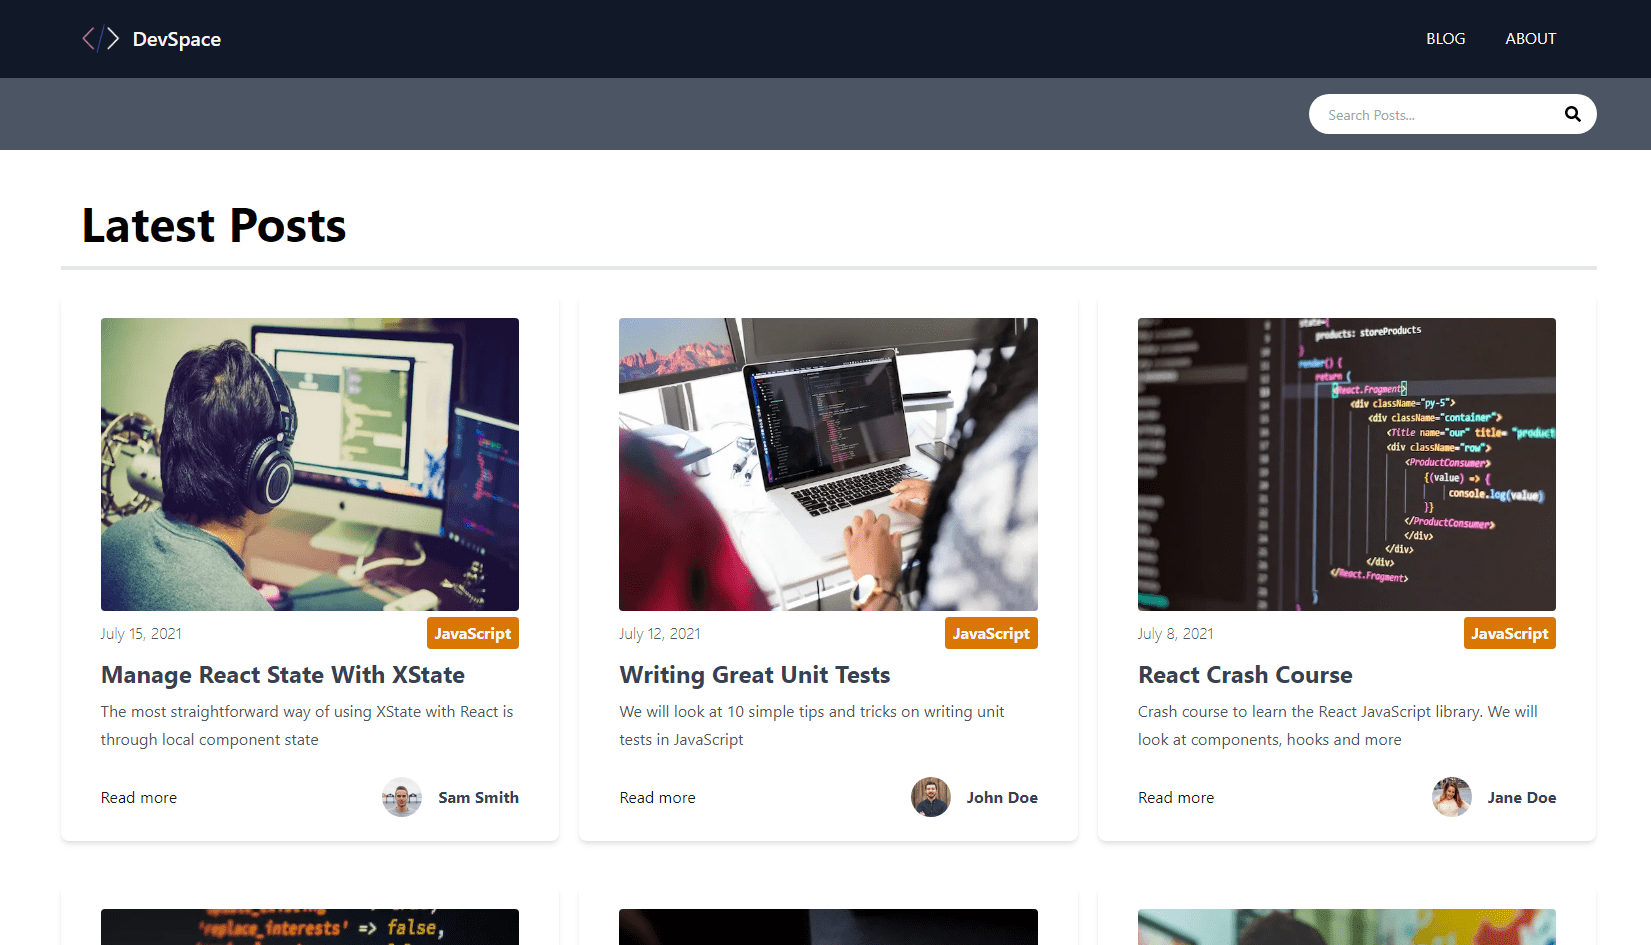Open the React Crash Course title
1651x945 pixels.
coord(1245,675)
